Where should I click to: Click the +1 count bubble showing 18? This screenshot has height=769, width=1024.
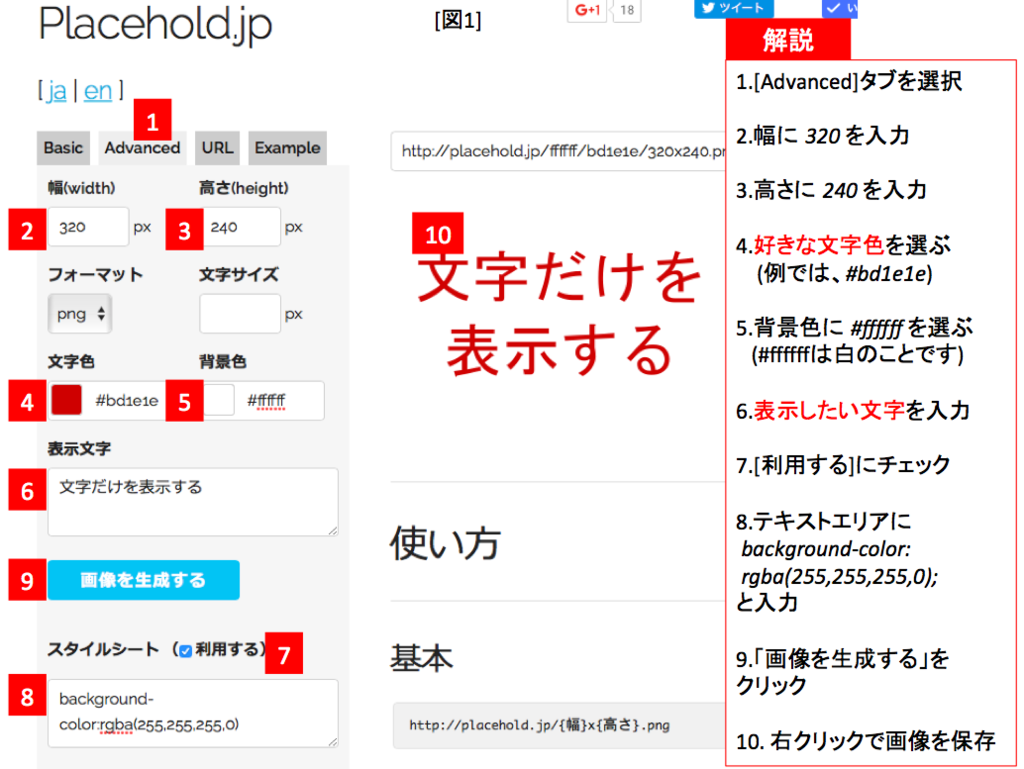coord(627,10)
